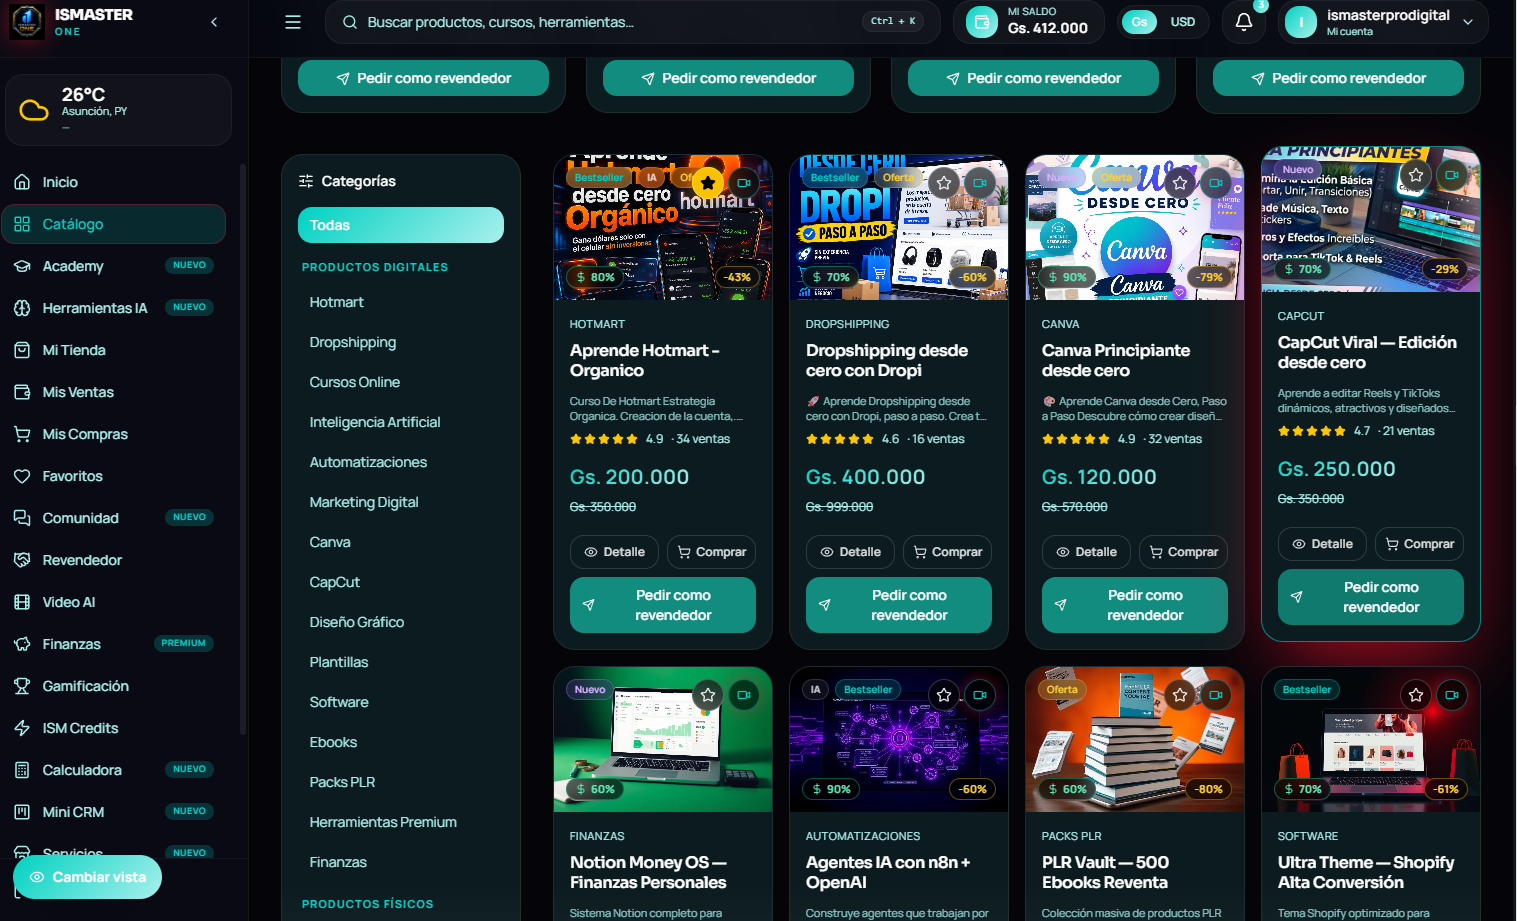Filter by Cursos Online category
Image resolution: width=1517 pixels, height=921 pixels.
pyautogui.click(x=354, y=382)
